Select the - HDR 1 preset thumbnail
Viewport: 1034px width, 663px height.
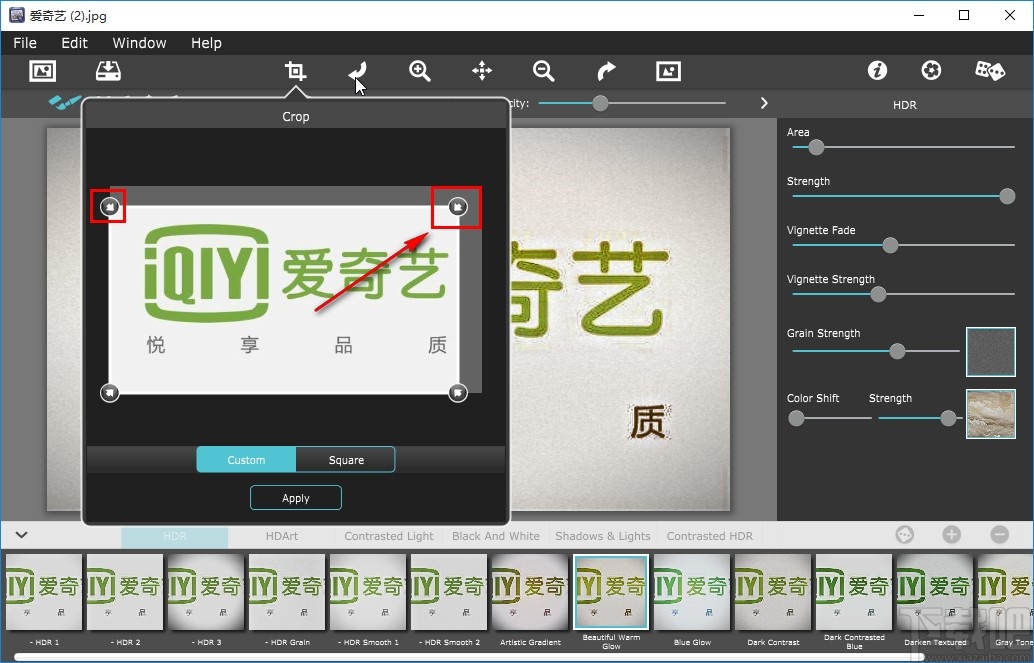click(x=44, y=592)
